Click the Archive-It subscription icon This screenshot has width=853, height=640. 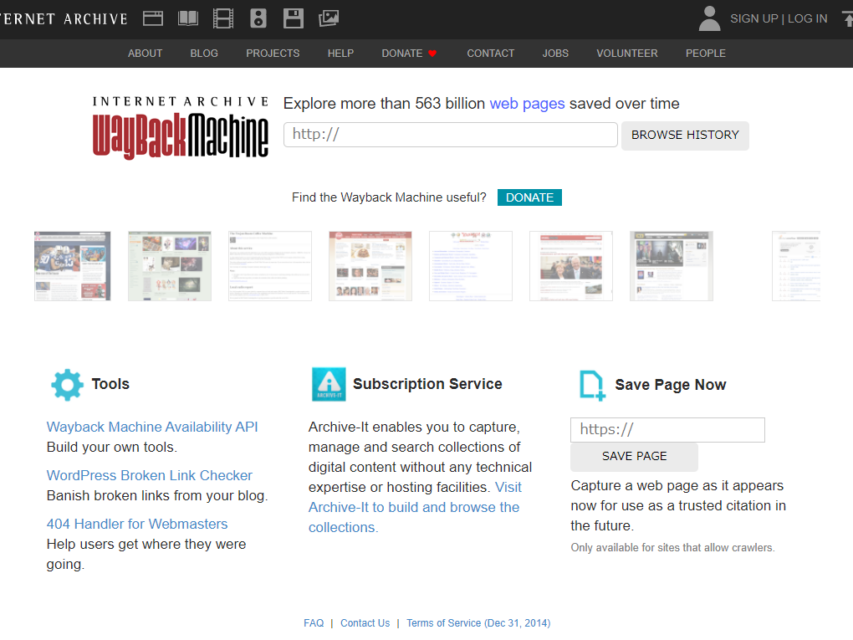[329, 384]
